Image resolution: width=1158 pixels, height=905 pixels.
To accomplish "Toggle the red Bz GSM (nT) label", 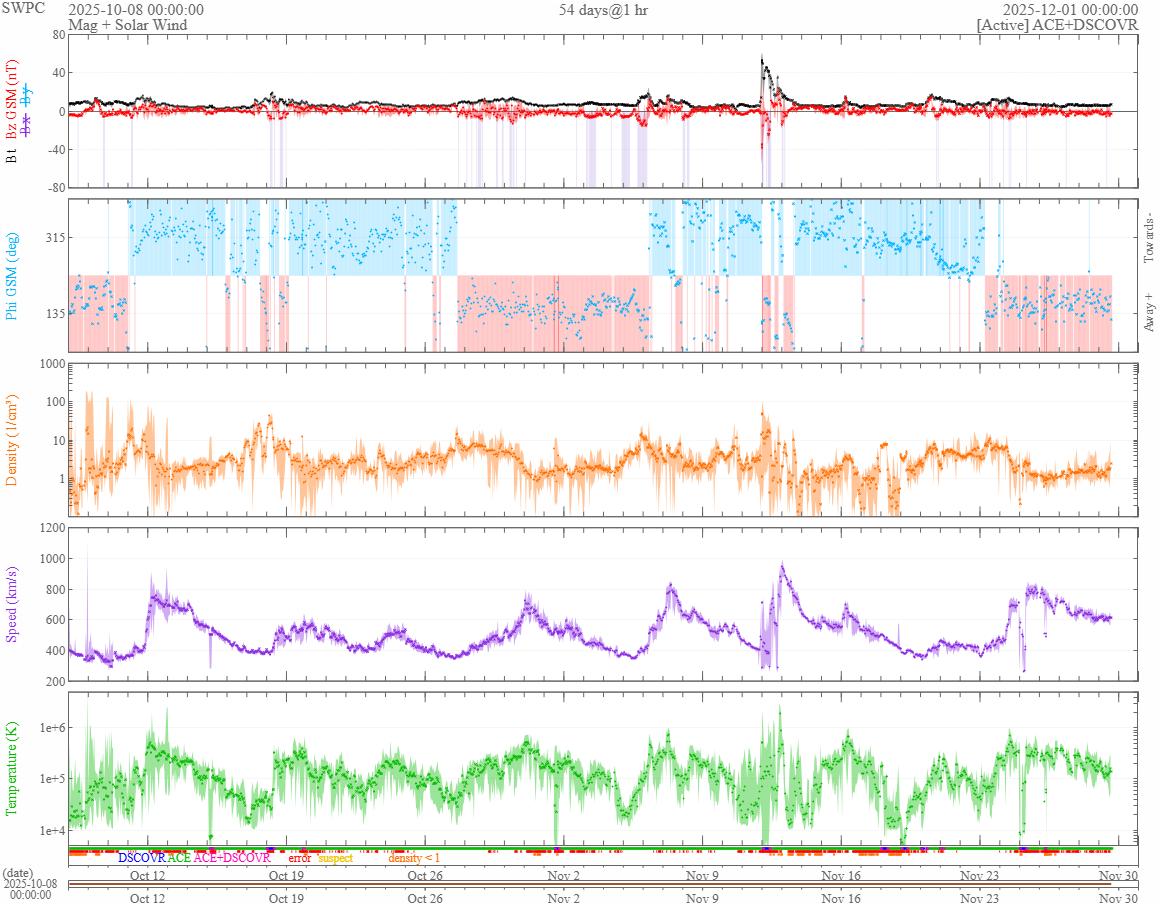I will pos(11,100).
